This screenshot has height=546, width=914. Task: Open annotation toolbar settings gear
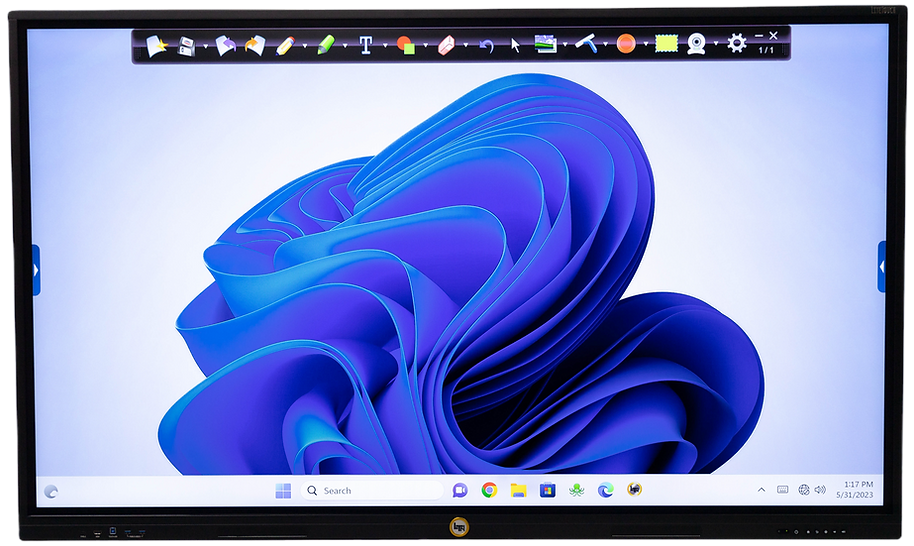click(737, 43)
